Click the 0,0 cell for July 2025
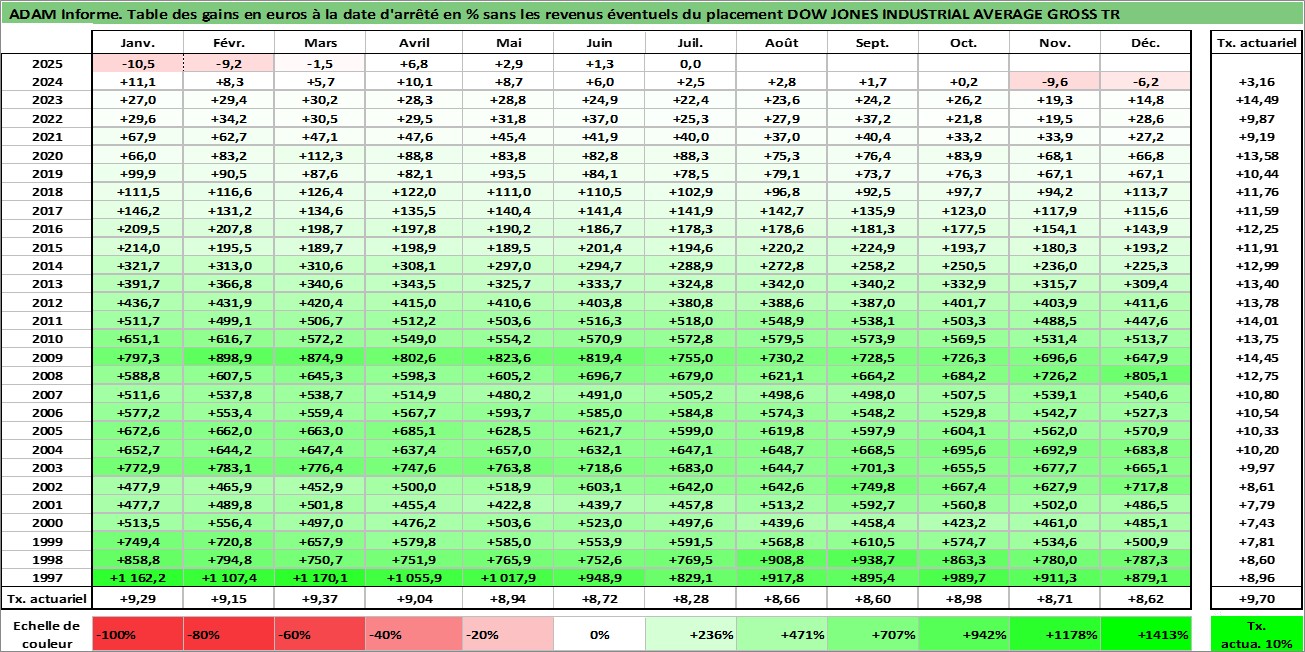Image resolution: width=1305 pixels, height=652 pixels. 691,63
